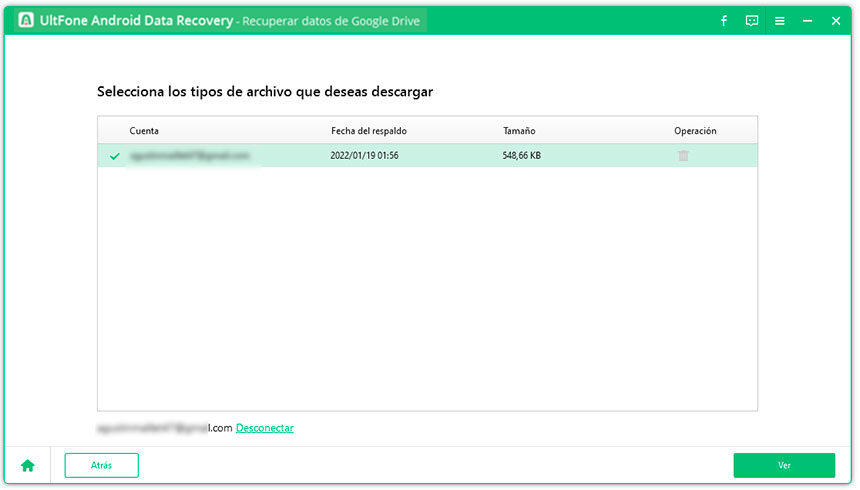Screen dimensions: 860x490
Task: Toggle the green checkmark on backup row
Action: pos(115,156)
